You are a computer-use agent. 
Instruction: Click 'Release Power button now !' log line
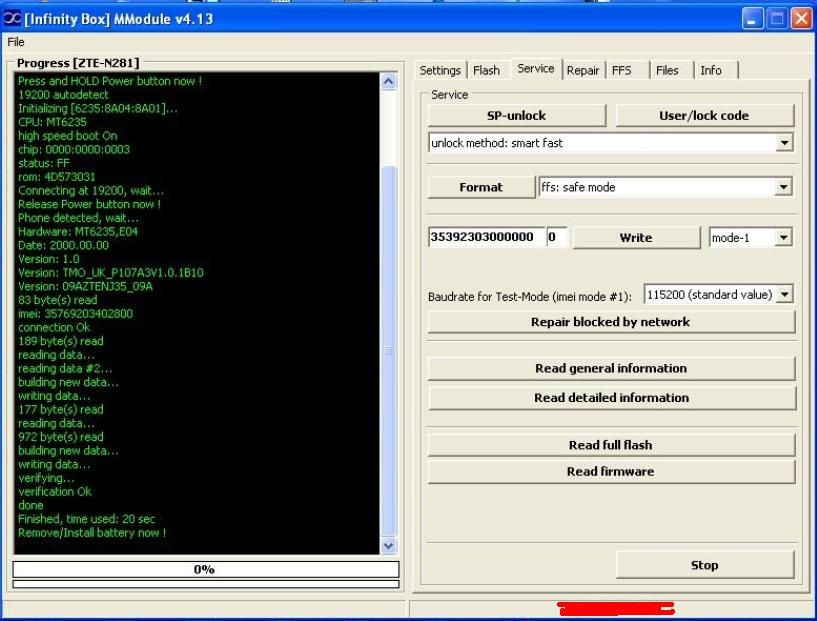coord(90,204)
